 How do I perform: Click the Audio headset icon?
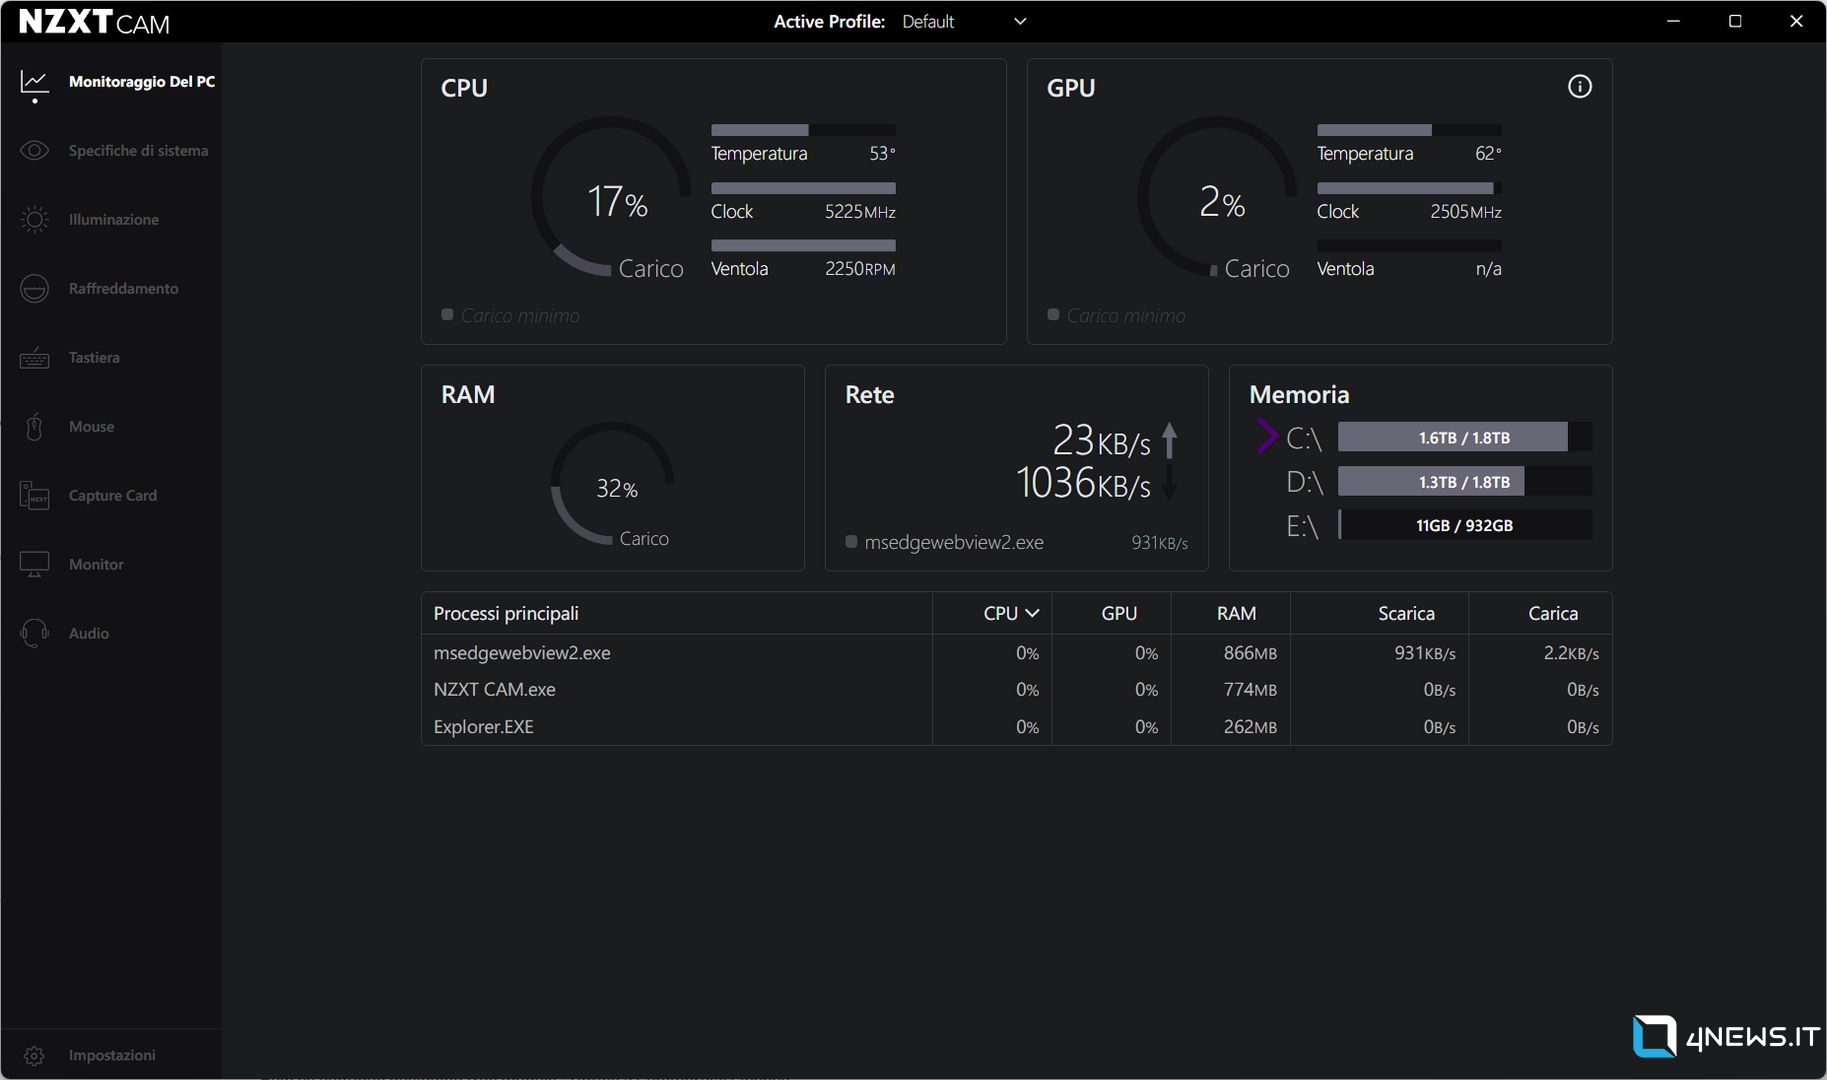(x=34, y=634)
